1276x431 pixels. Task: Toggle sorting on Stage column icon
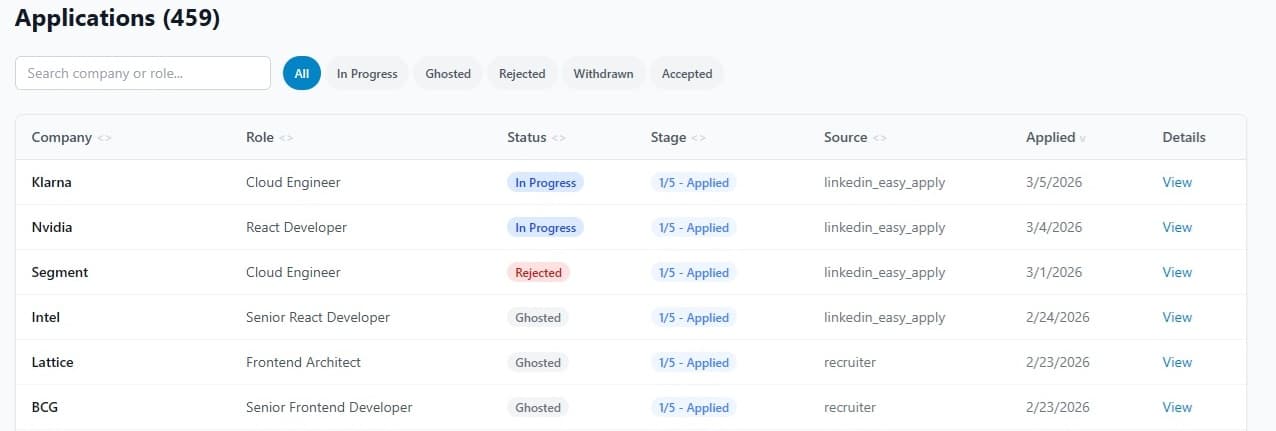699,138
